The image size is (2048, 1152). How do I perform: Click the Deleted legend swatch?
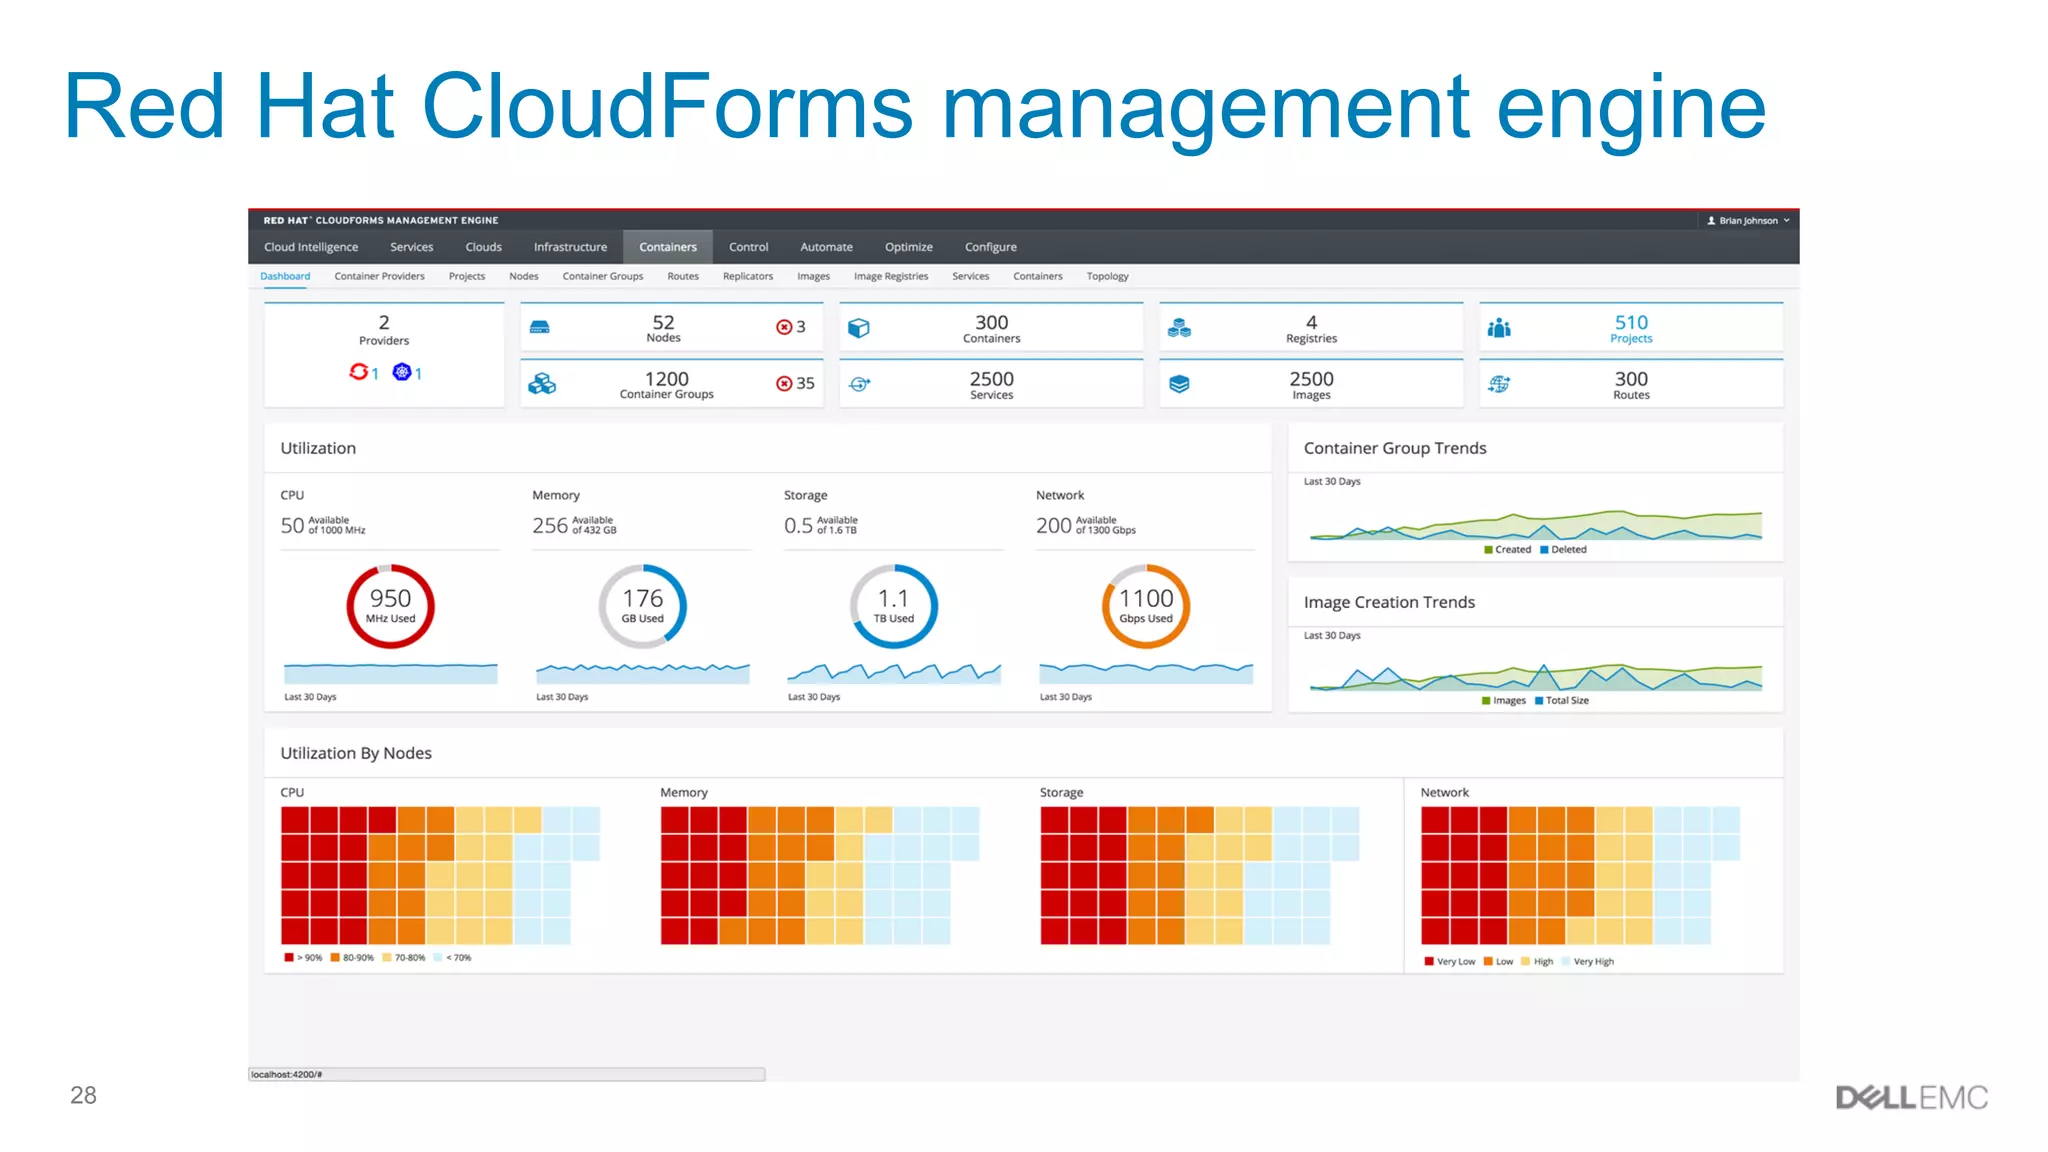[1544, 550]
